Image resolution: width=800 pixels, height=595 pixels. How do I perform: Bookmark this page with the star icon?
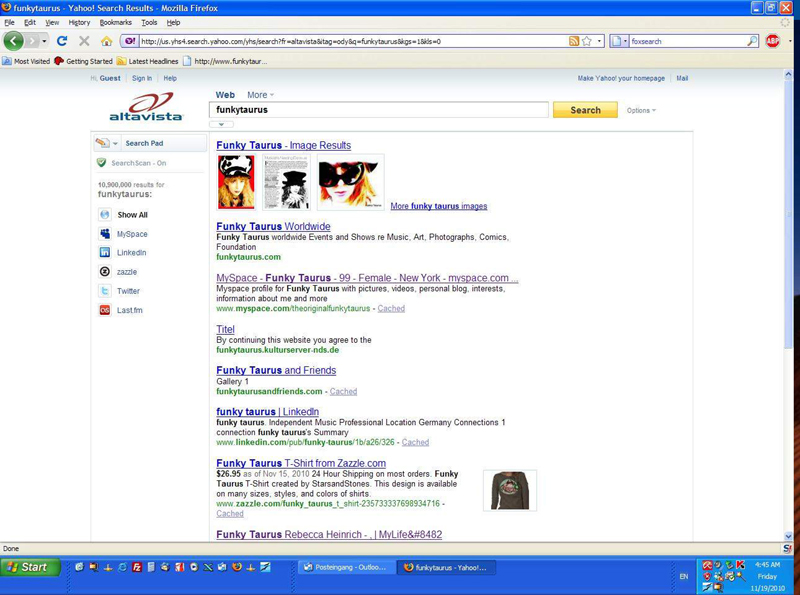click(x=587, y=41)
